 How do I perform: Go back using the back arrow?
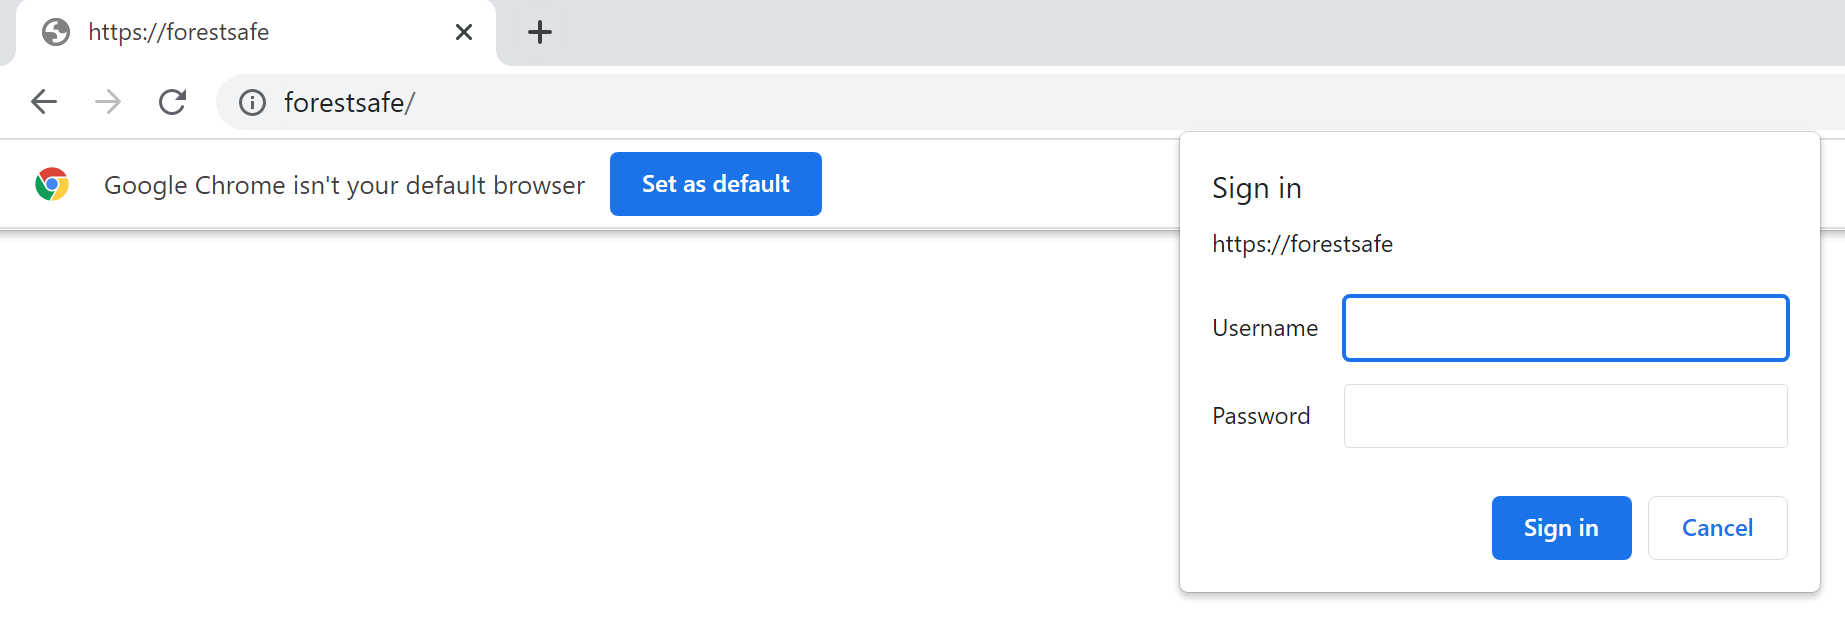[44, 102]
